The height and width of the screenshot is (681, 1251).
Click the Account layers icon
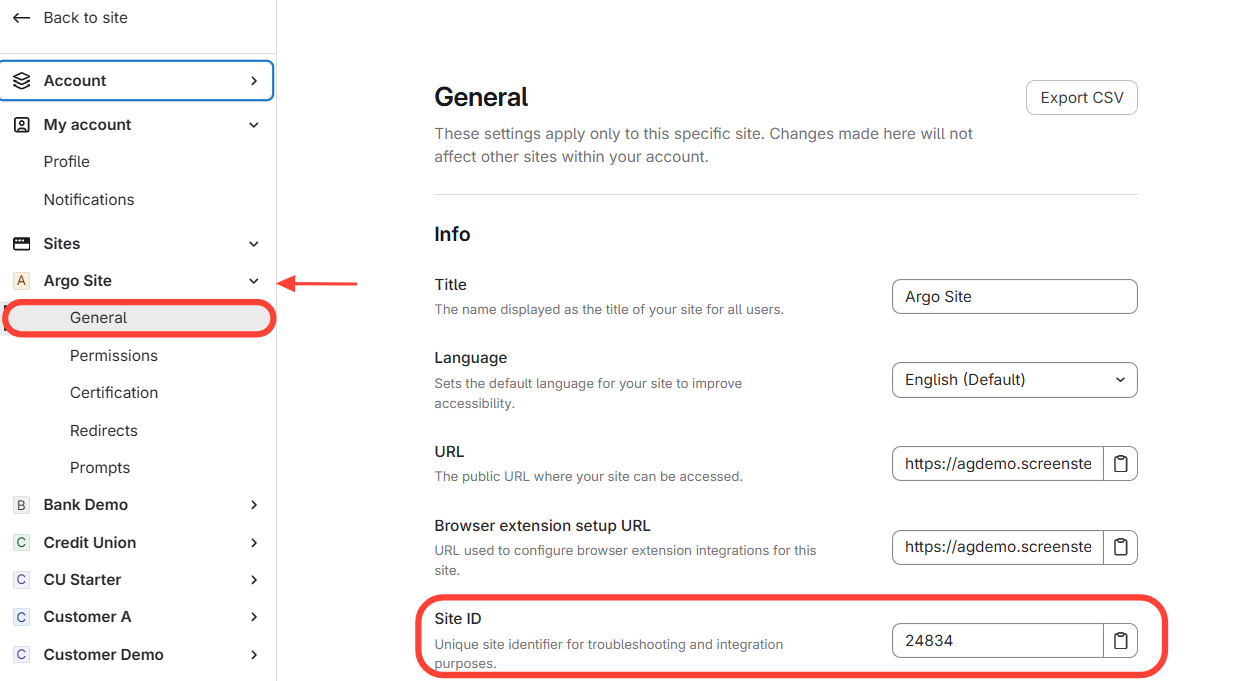[21, 81]
